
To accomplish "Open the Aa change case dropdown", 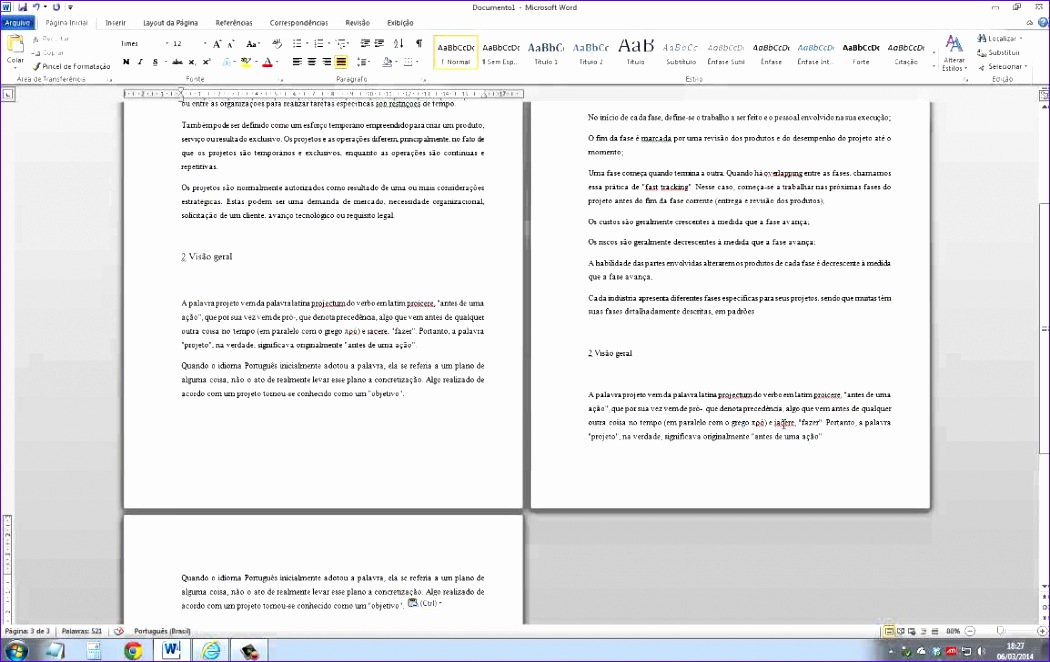I will click(x=252, y=44).
